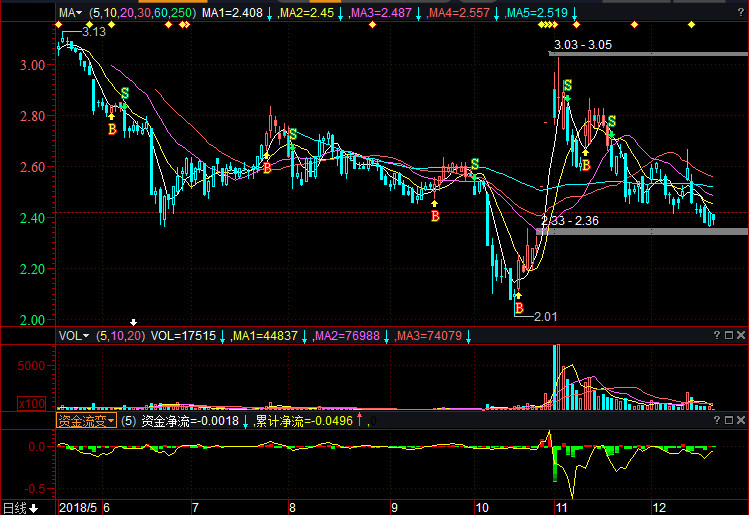Click the help icon in 资金流变 panel
Viewport: 749px width, 515px height.
717,421
